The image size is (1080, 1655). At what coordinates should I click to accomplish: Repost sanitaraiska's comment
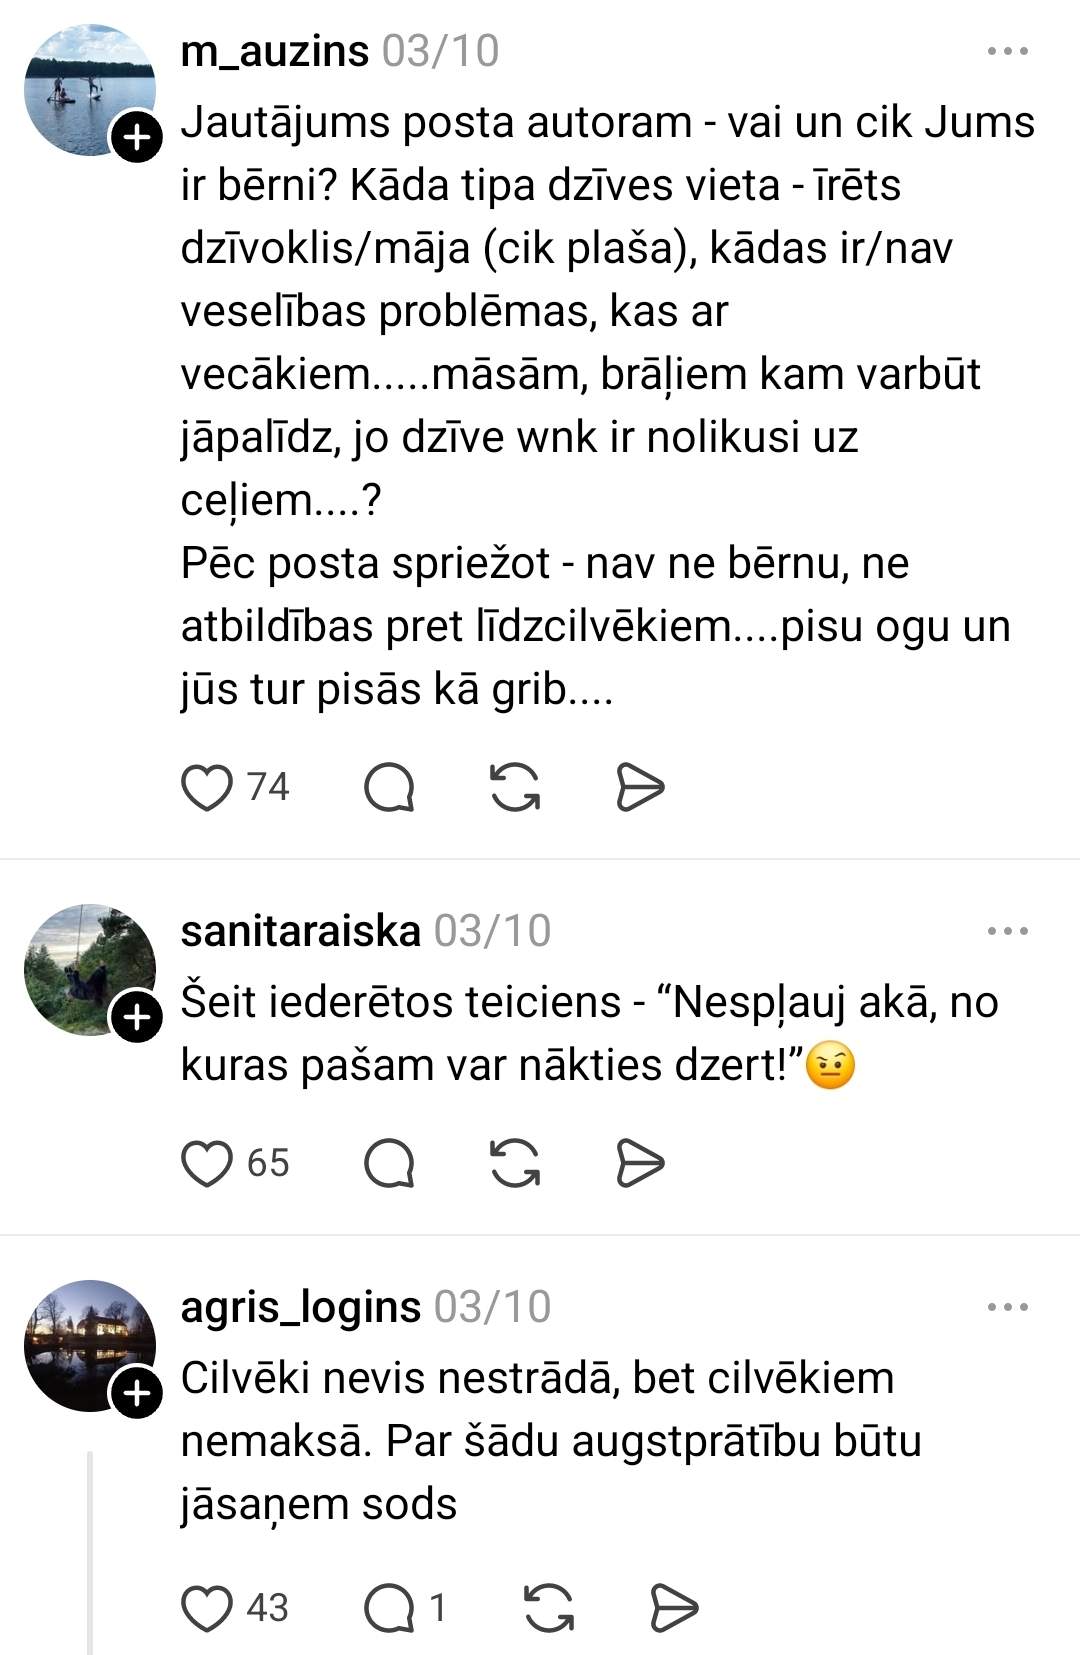tap(515, 1163)
